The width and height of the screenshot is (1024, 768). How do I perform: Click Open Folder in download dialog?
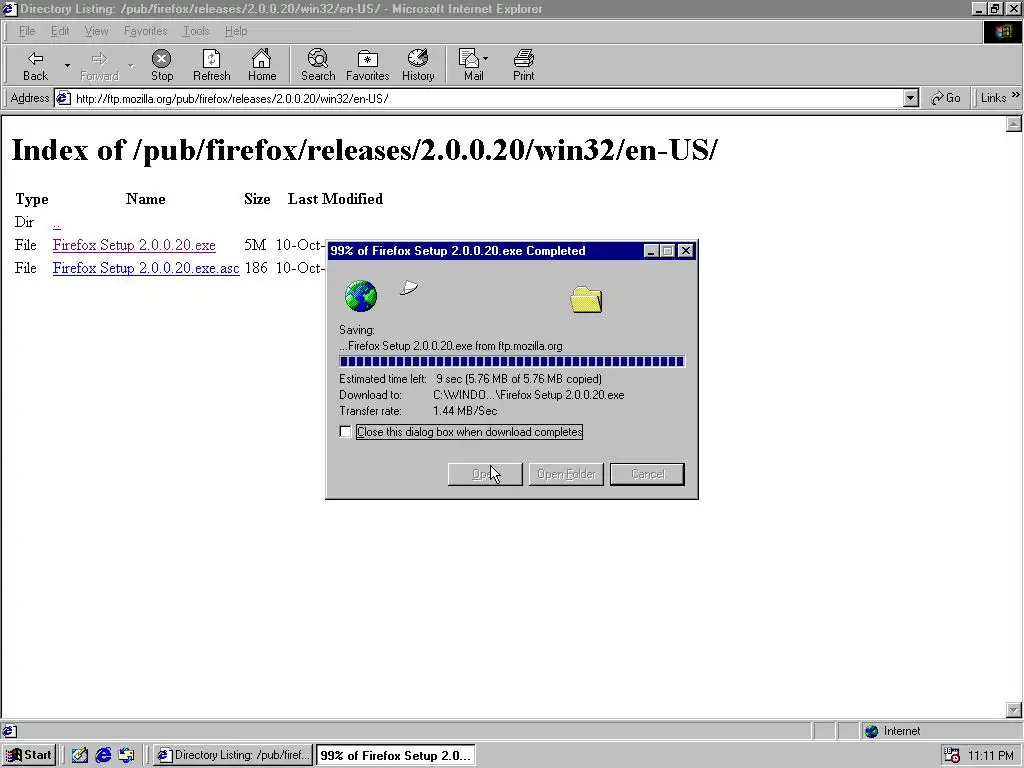click(x=566, y=474)
